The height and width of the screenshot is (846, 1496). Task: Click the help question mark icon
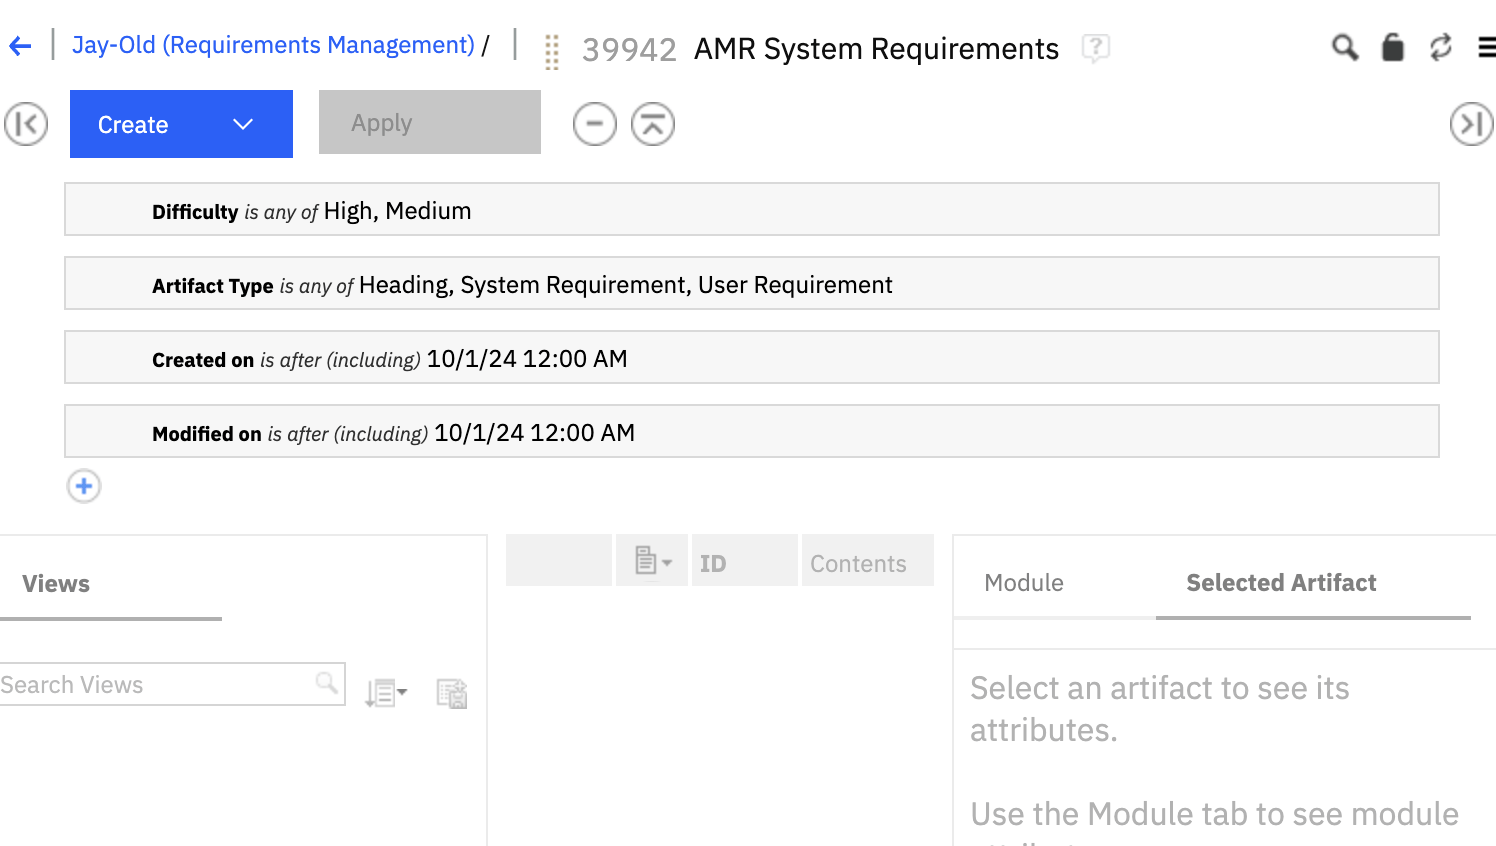[1096, 47]
